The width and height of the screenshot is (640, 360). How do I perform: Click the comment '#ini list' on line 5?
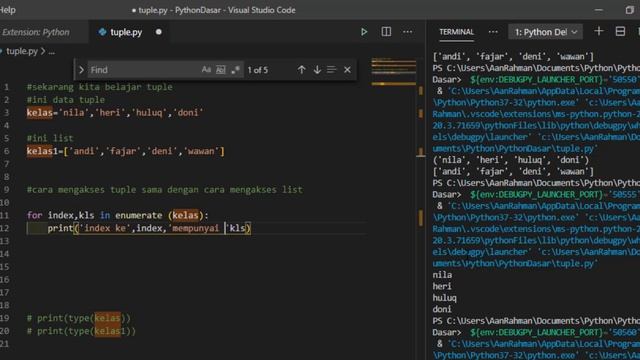point(50,138)
